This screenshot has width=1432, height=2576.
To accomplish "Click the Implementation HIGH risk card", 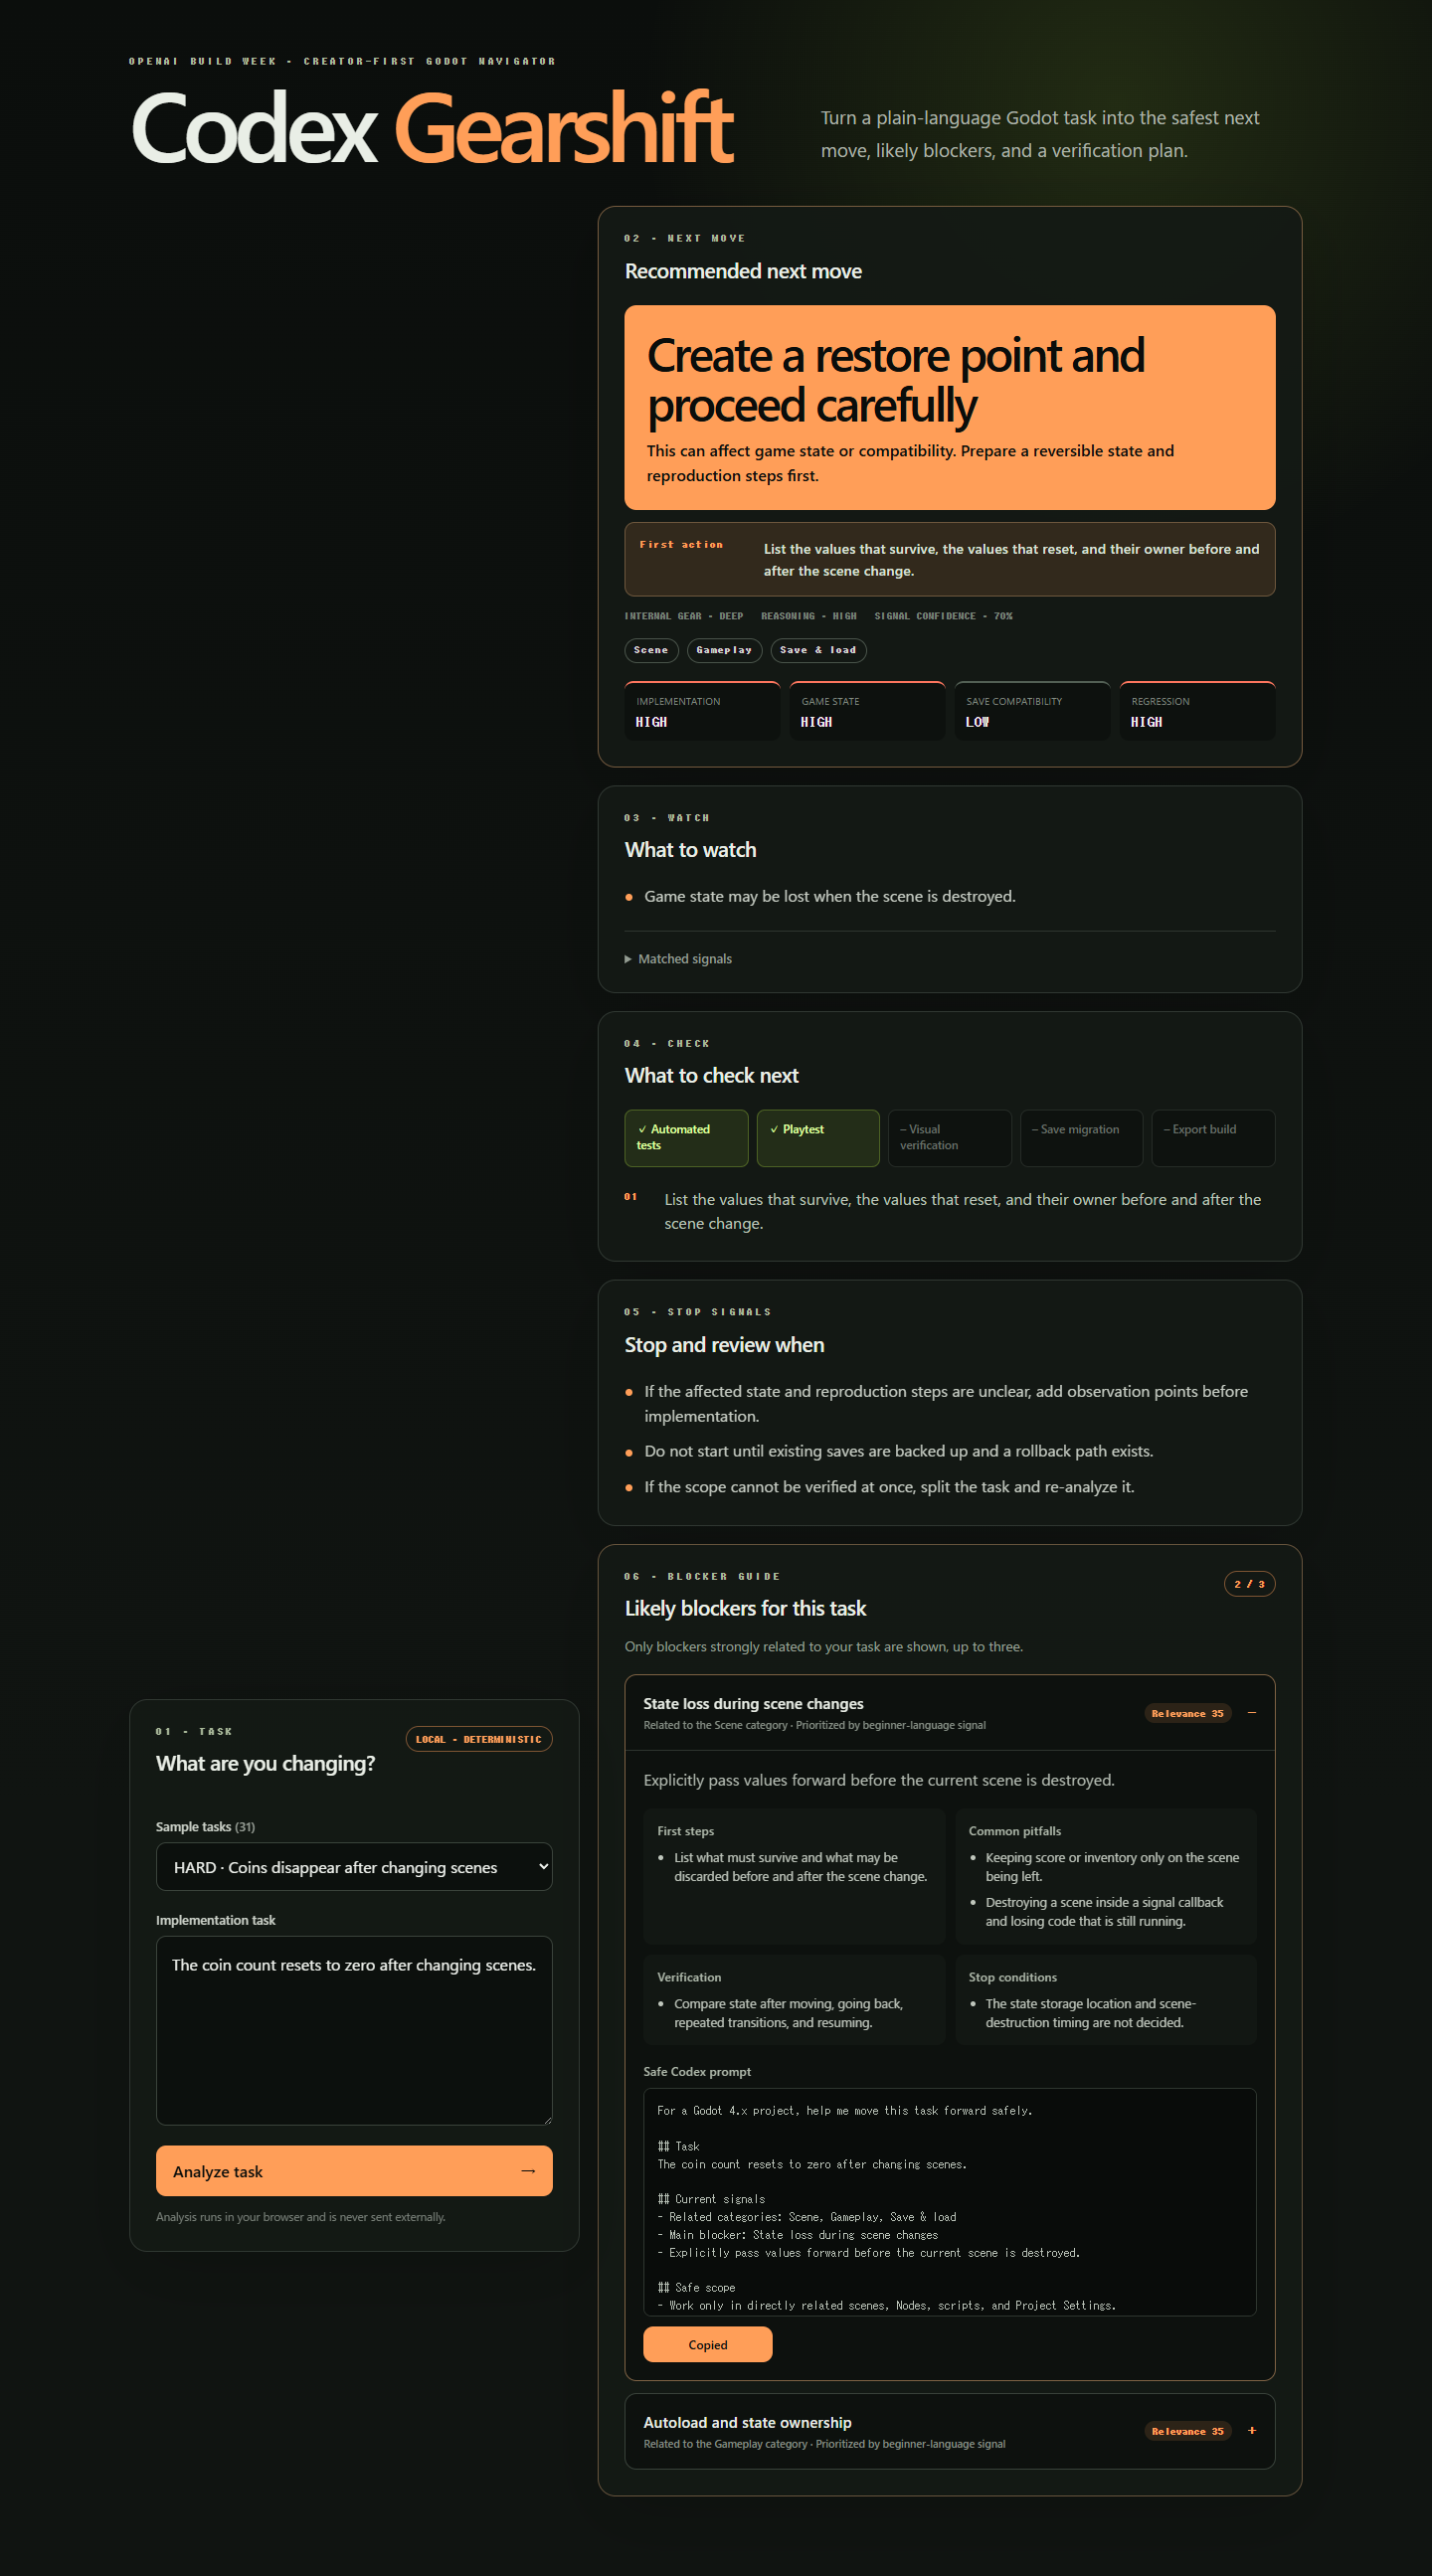I will [702, 711].
